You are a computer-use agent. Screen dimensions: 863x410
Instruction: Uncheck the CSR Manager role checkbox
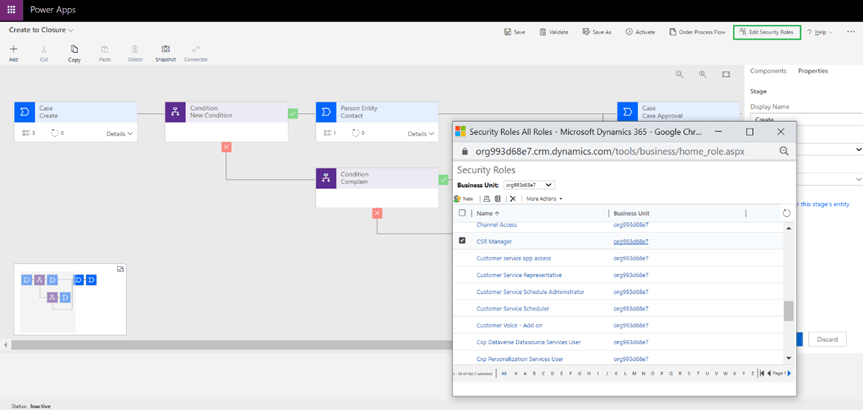point(462,241)
